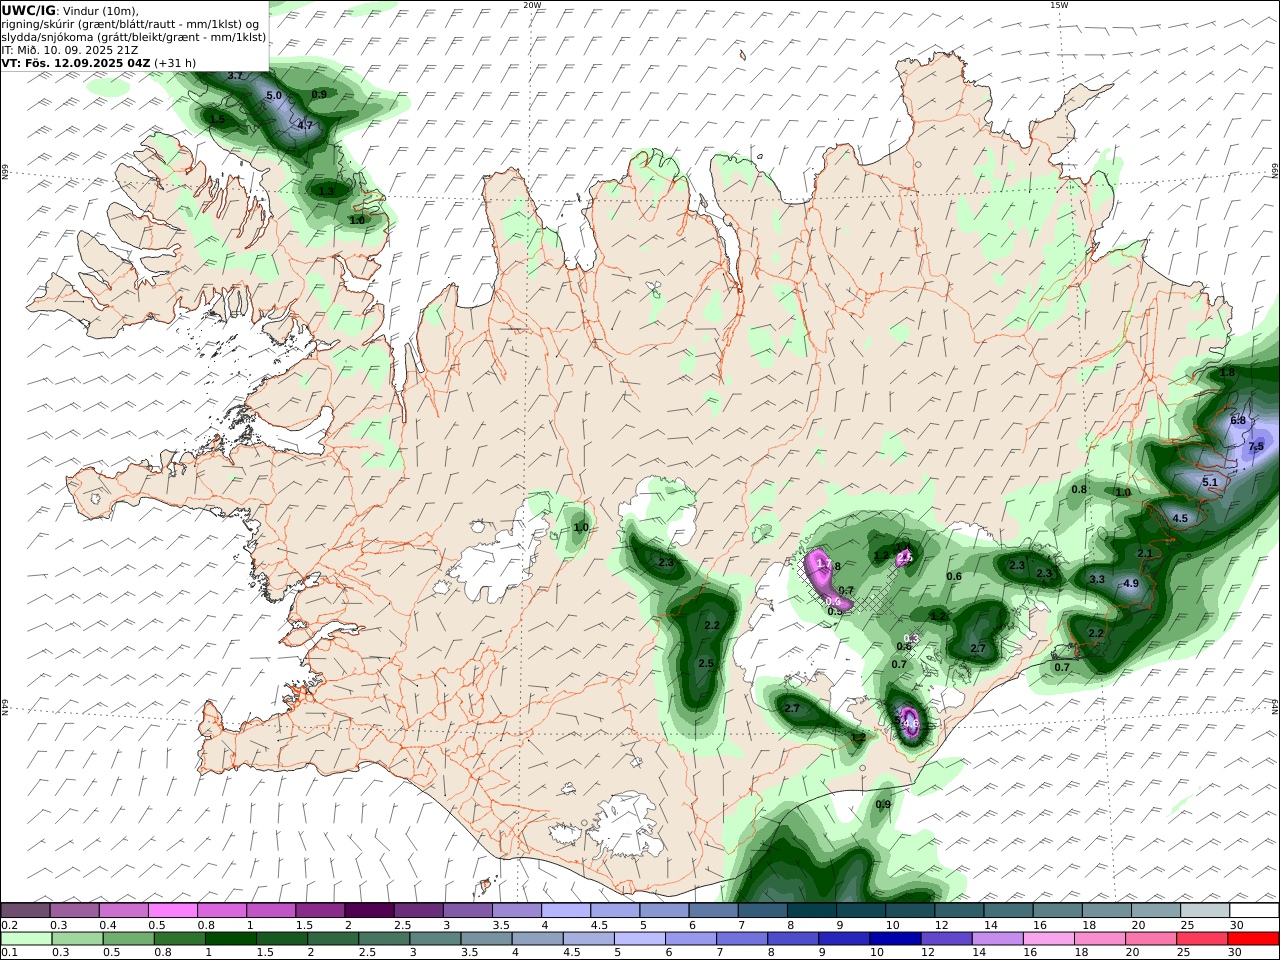Click the 5.0 precipitation value on the map
Image resolution: width=1280 pixels, height=960 pixels.
click(274, 96)
